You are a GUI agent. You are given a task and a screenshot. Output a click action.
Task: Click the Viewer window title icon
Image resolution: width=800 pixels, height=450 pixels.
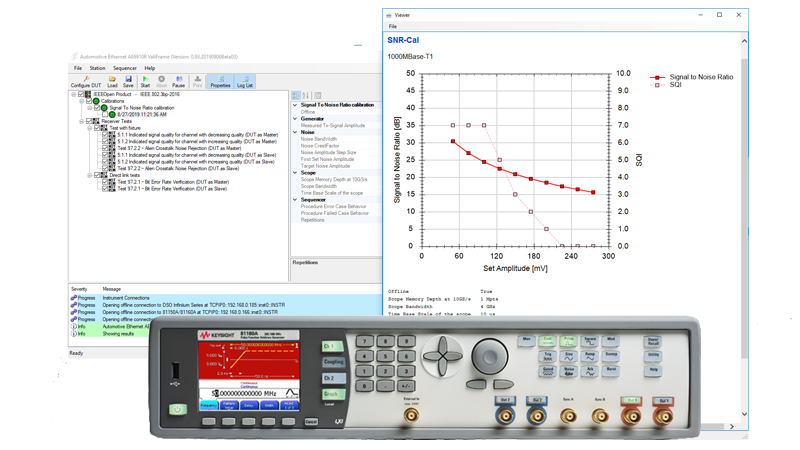coord(389,15)
